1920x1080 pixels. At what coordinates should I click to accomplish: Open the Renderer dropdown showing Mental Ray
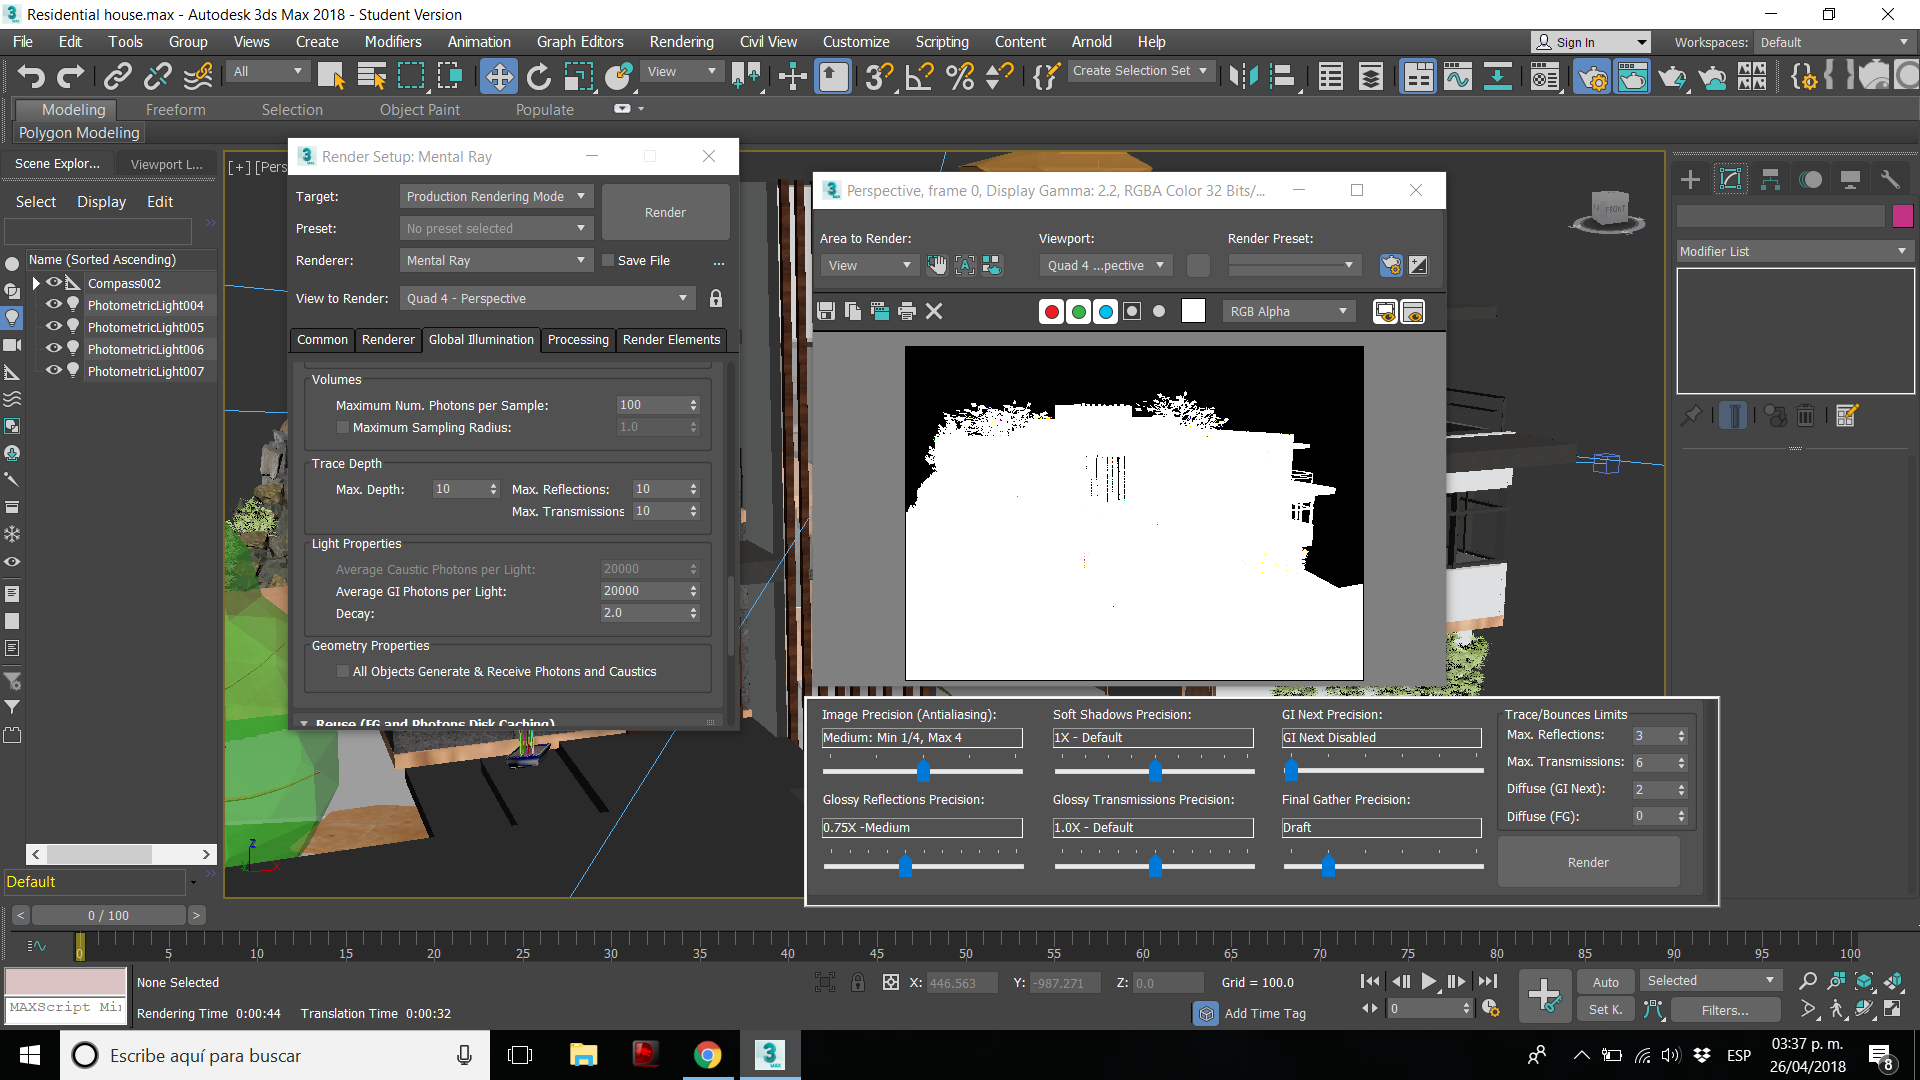[x=495, y=261]
